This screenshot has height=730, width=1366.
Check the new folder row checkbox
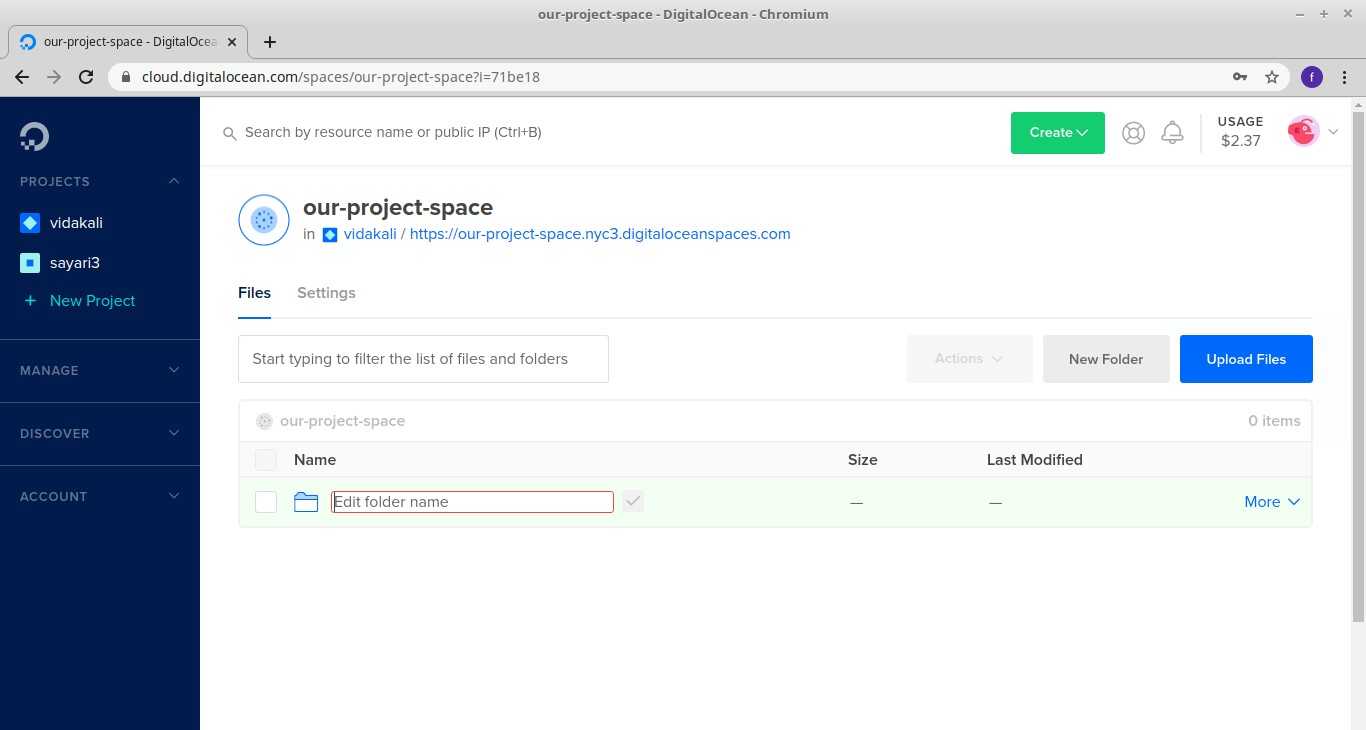pos(265,502)
